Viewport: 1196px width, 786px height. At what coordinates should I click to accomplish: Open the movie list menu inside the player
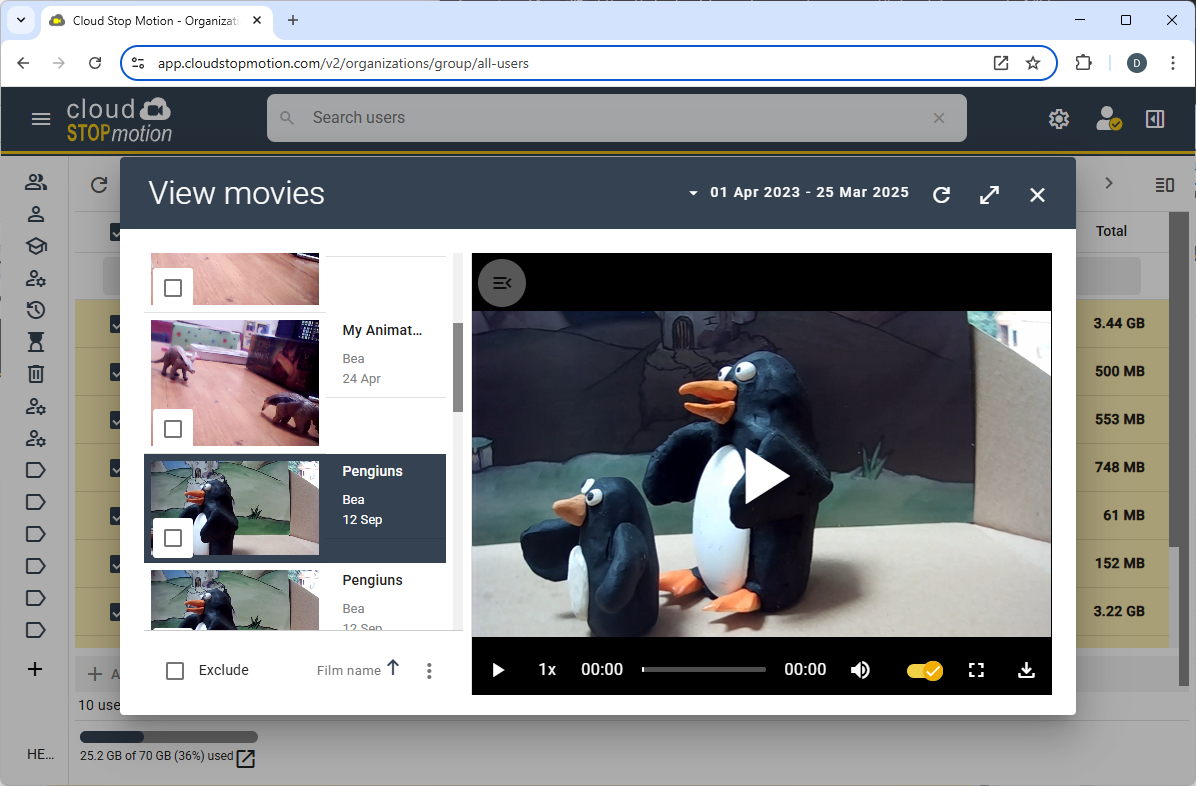(501, 283)
